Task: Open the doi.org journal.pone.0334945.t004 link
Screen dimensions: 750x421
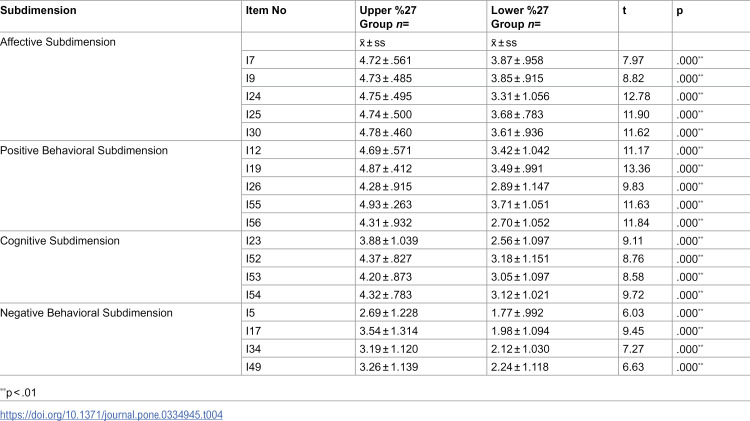Action: pos(111,414)
